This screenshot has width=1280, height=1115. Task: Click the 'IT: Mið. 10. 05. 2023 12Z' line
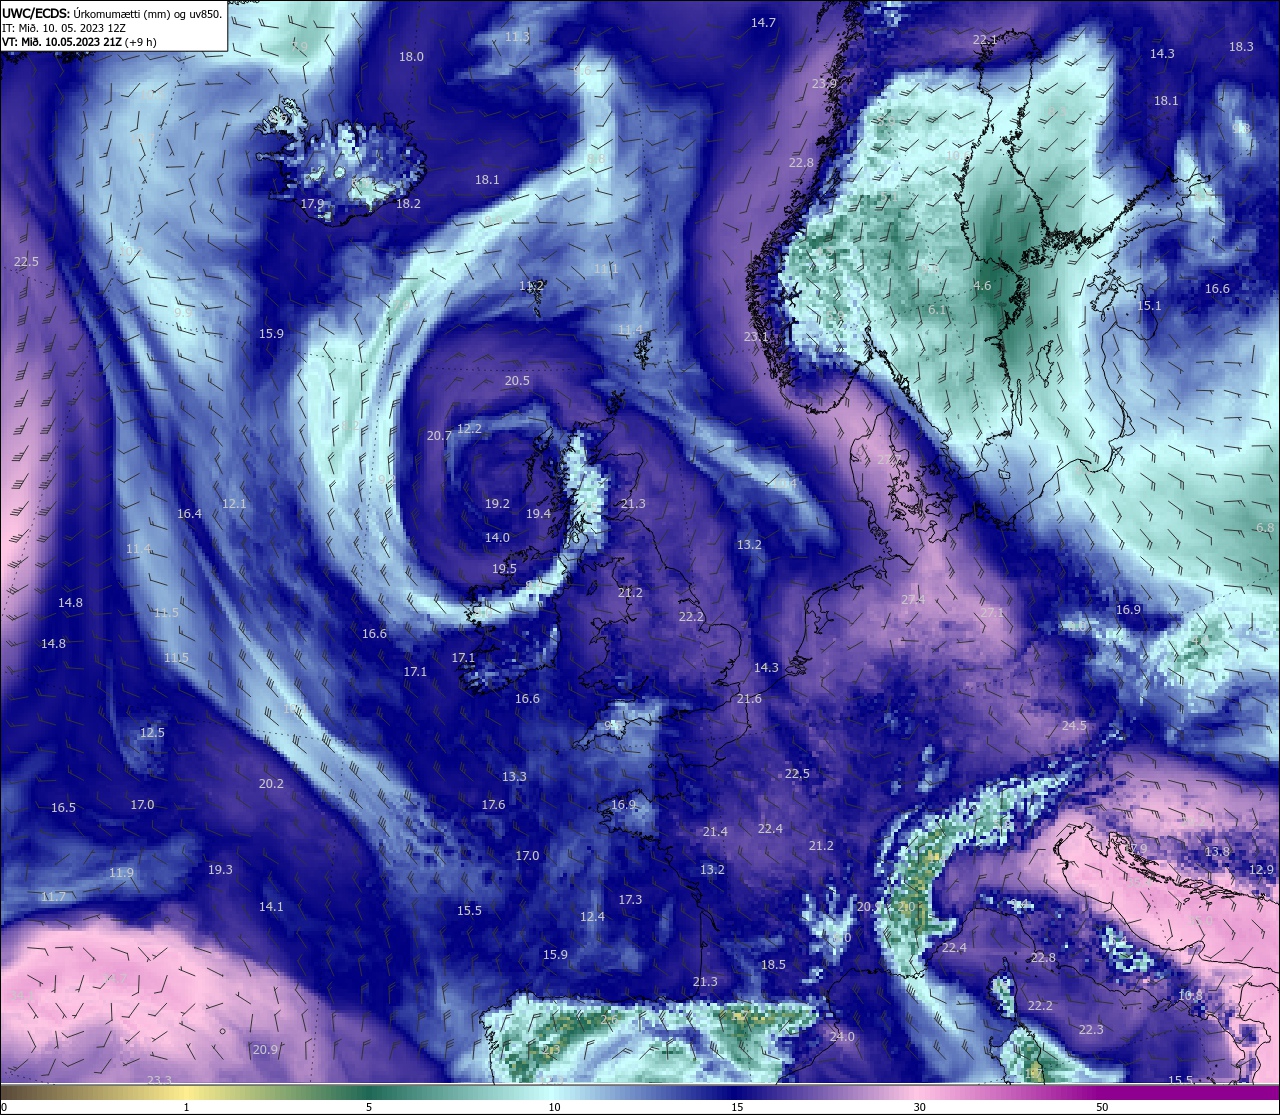click(64, 28)
